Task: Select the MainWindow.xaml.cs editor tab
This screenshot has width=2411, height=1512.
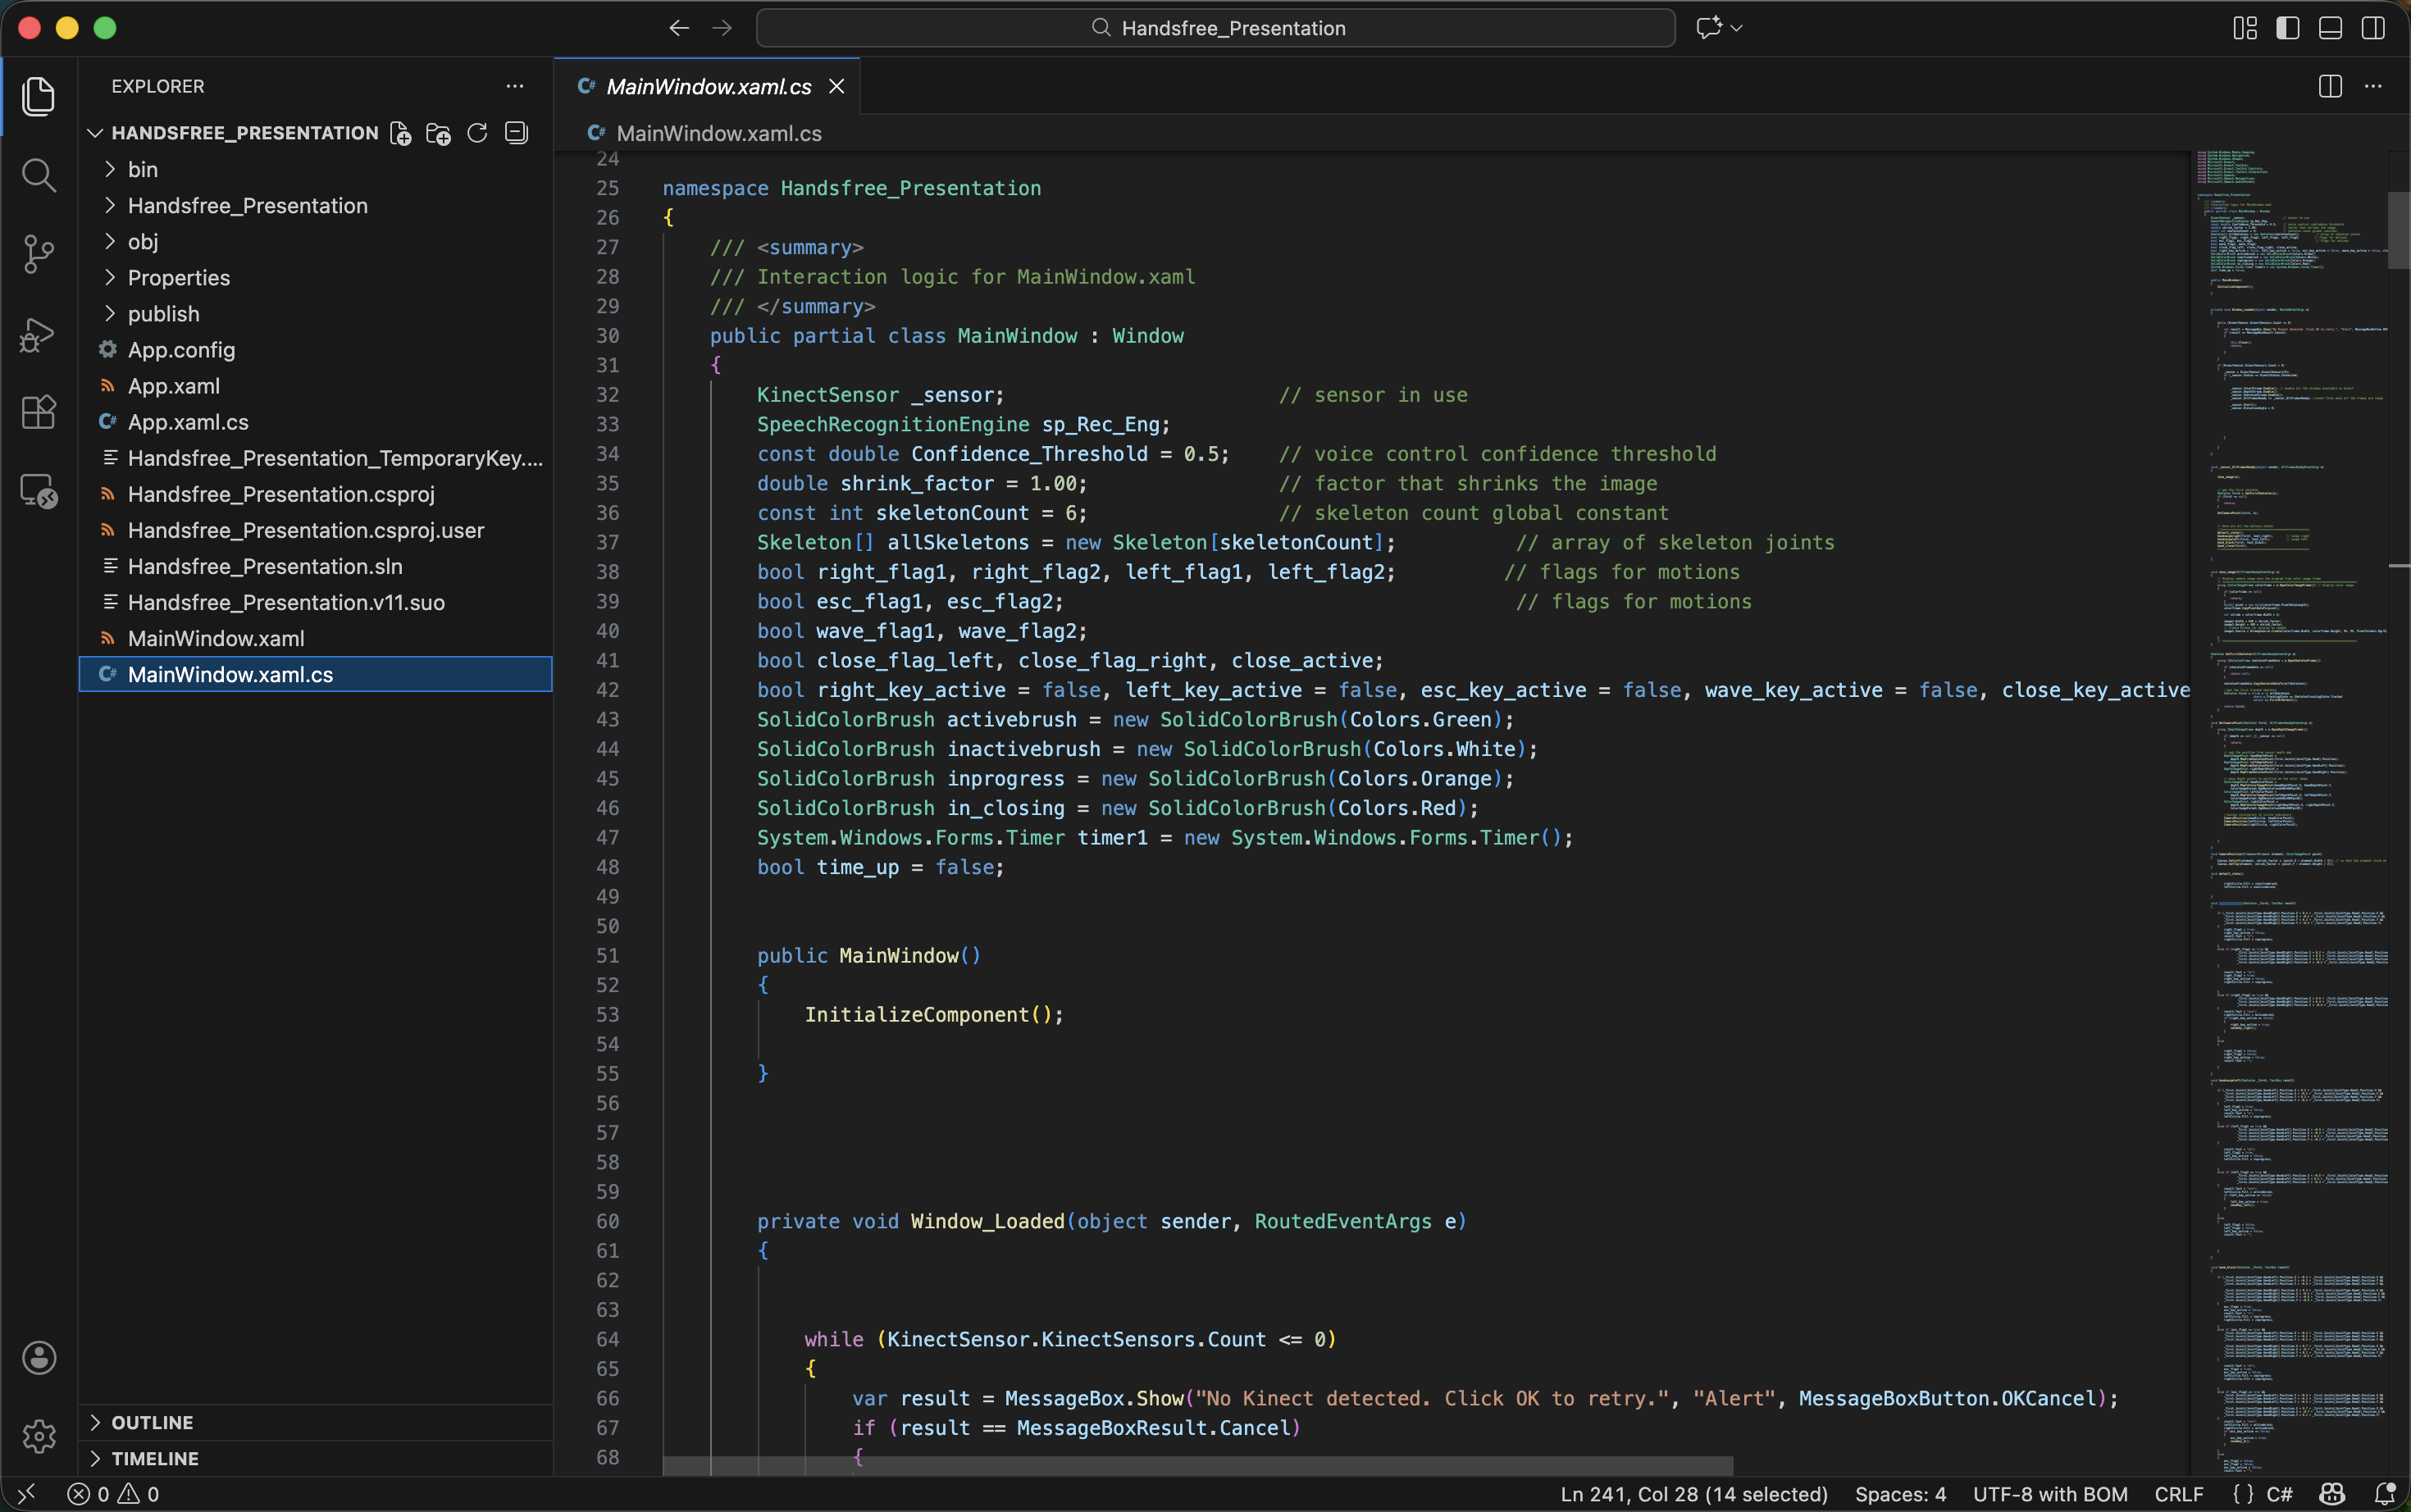Action: 708,87
